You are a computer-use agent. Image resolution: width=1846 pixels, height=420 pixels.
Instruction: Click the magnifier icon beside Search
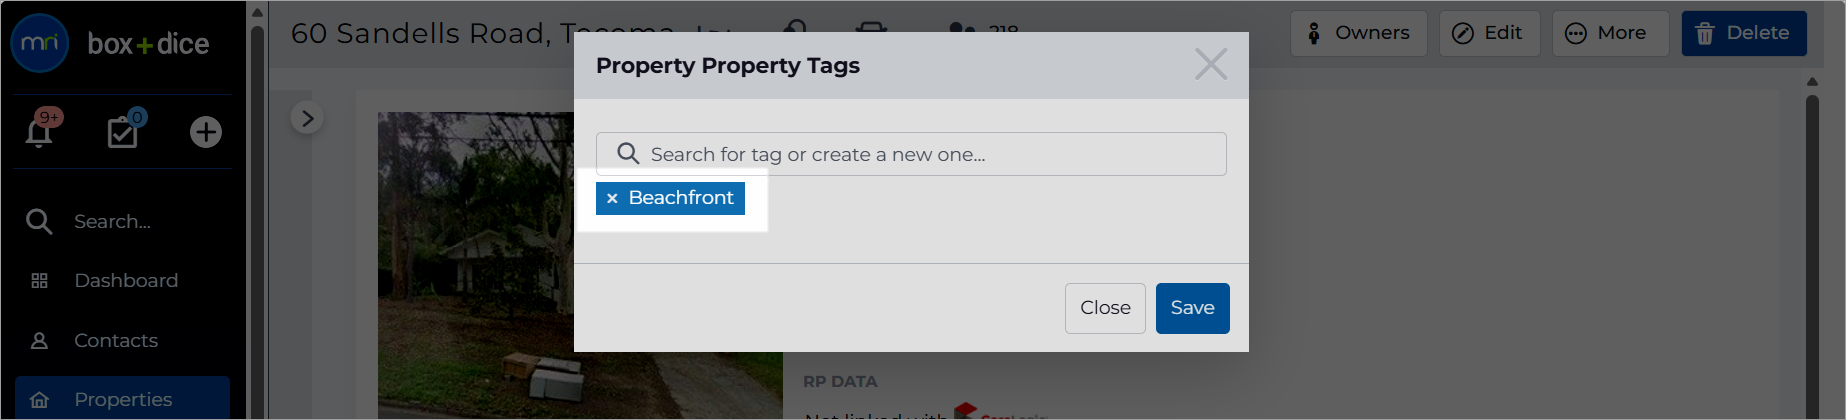39,222
